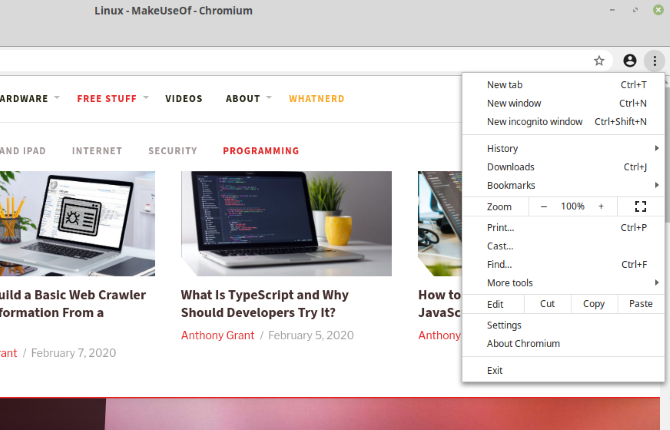670x430 pixels.
Task: Select Find... from the menu
Action: [x=563, y=264]
